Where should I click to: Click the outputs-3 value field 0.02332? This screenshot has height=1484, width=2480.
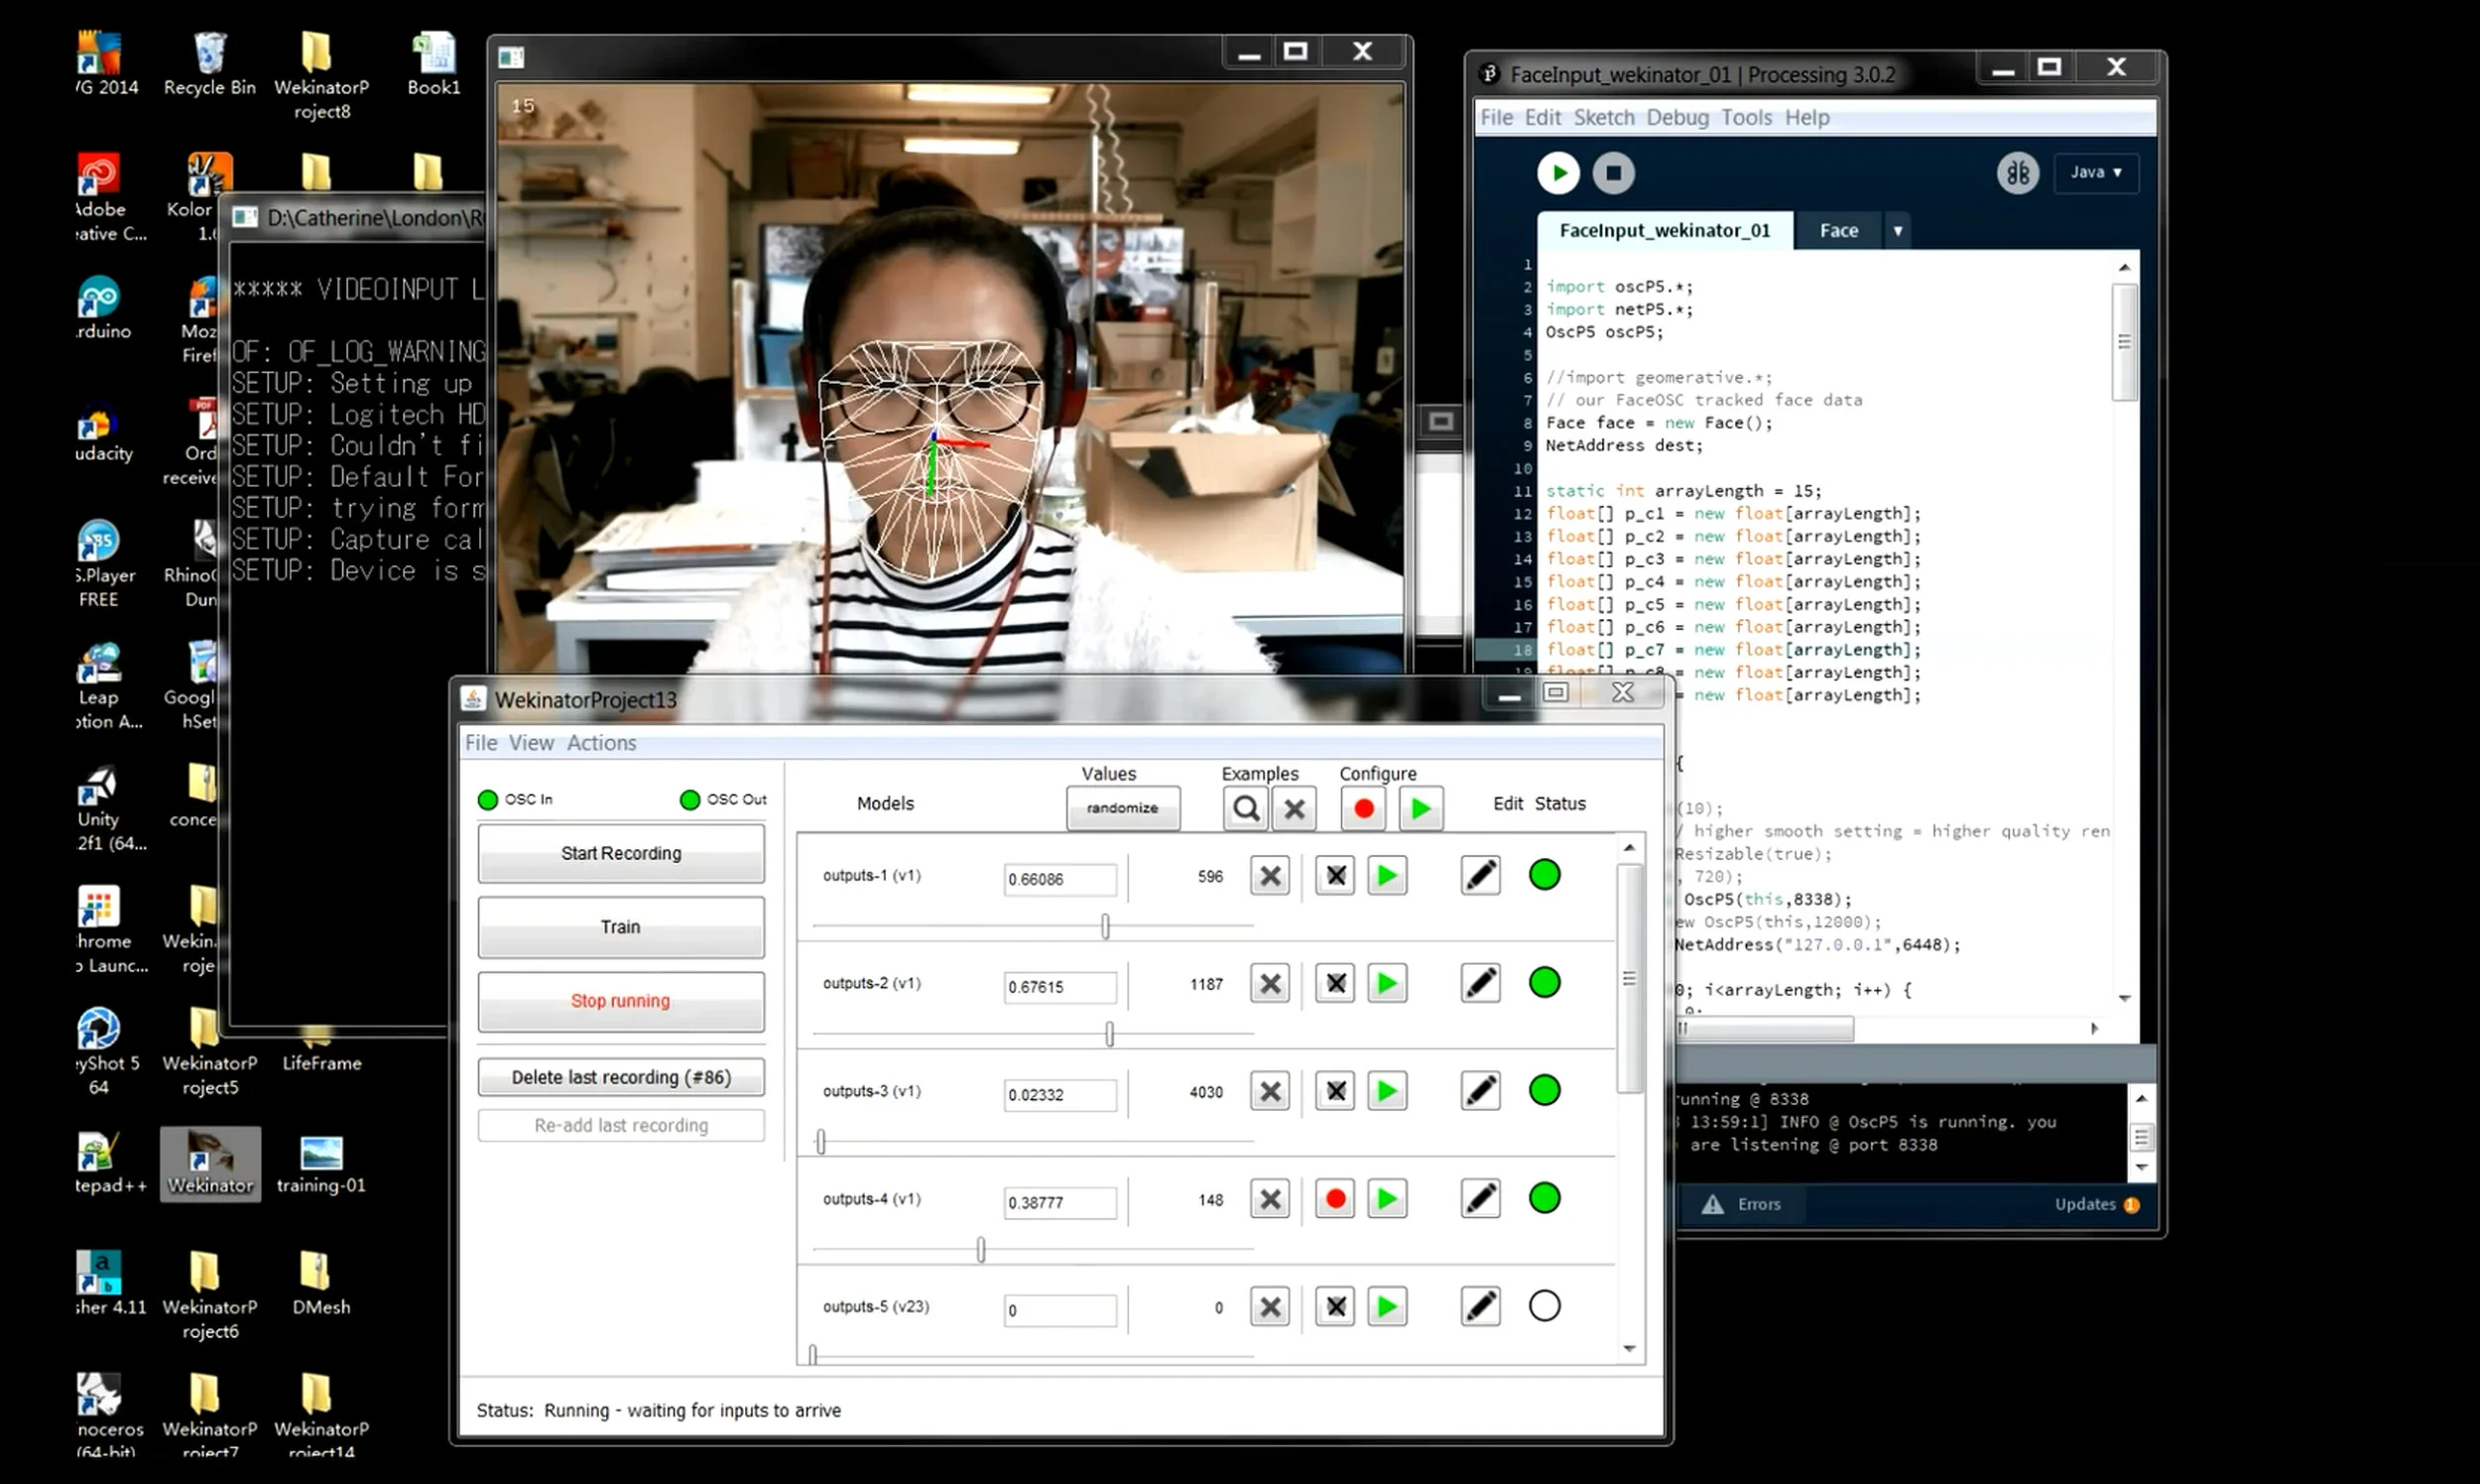pyautogui.click(x=1060, y=1095)
